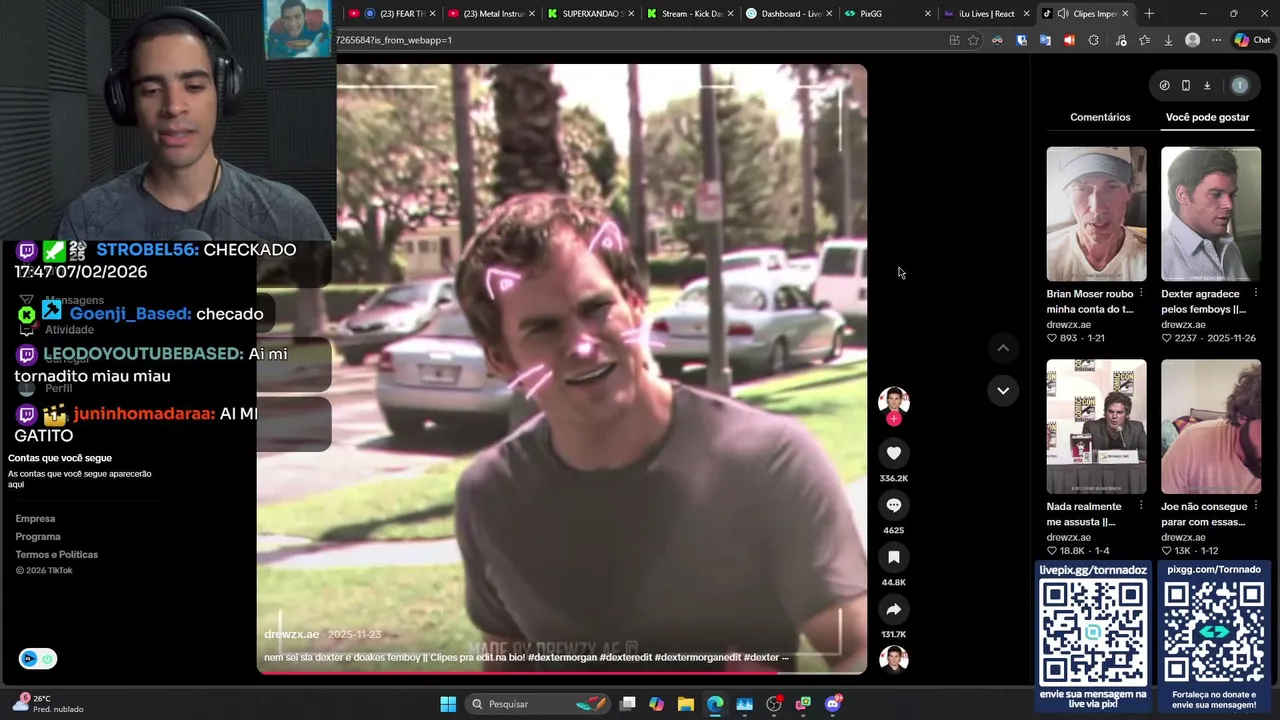Open drewzx.ae profile from video caption
Image resolution: width=1280 pixels, height=720 pixels.
point(291,634)
